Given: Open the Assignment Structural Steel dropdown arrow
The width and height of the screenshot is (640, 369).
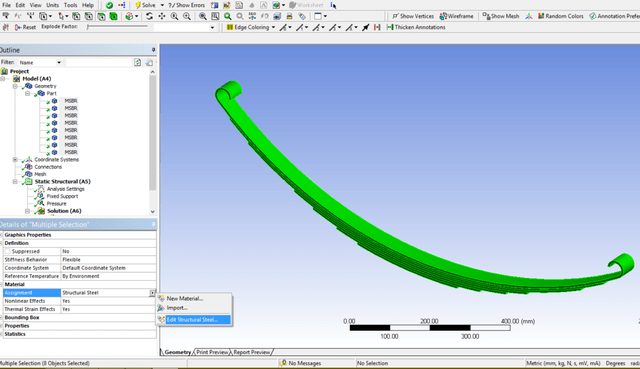Looking at the screenshot, I should coord(152,293).
